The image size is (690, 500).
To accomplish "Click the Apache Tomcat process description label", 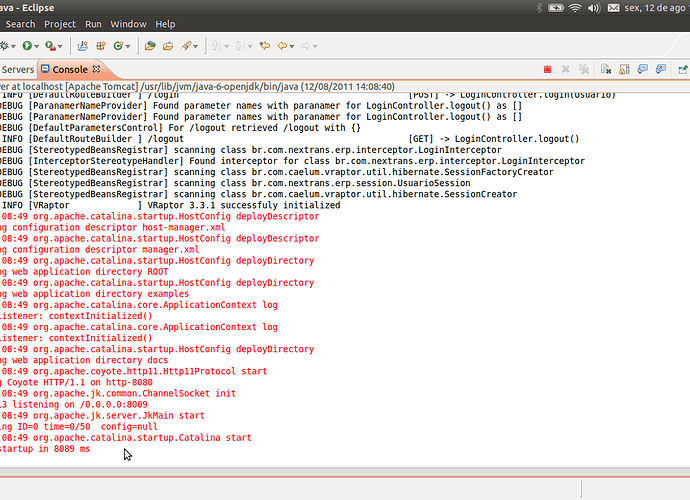I will pos(197,86).
